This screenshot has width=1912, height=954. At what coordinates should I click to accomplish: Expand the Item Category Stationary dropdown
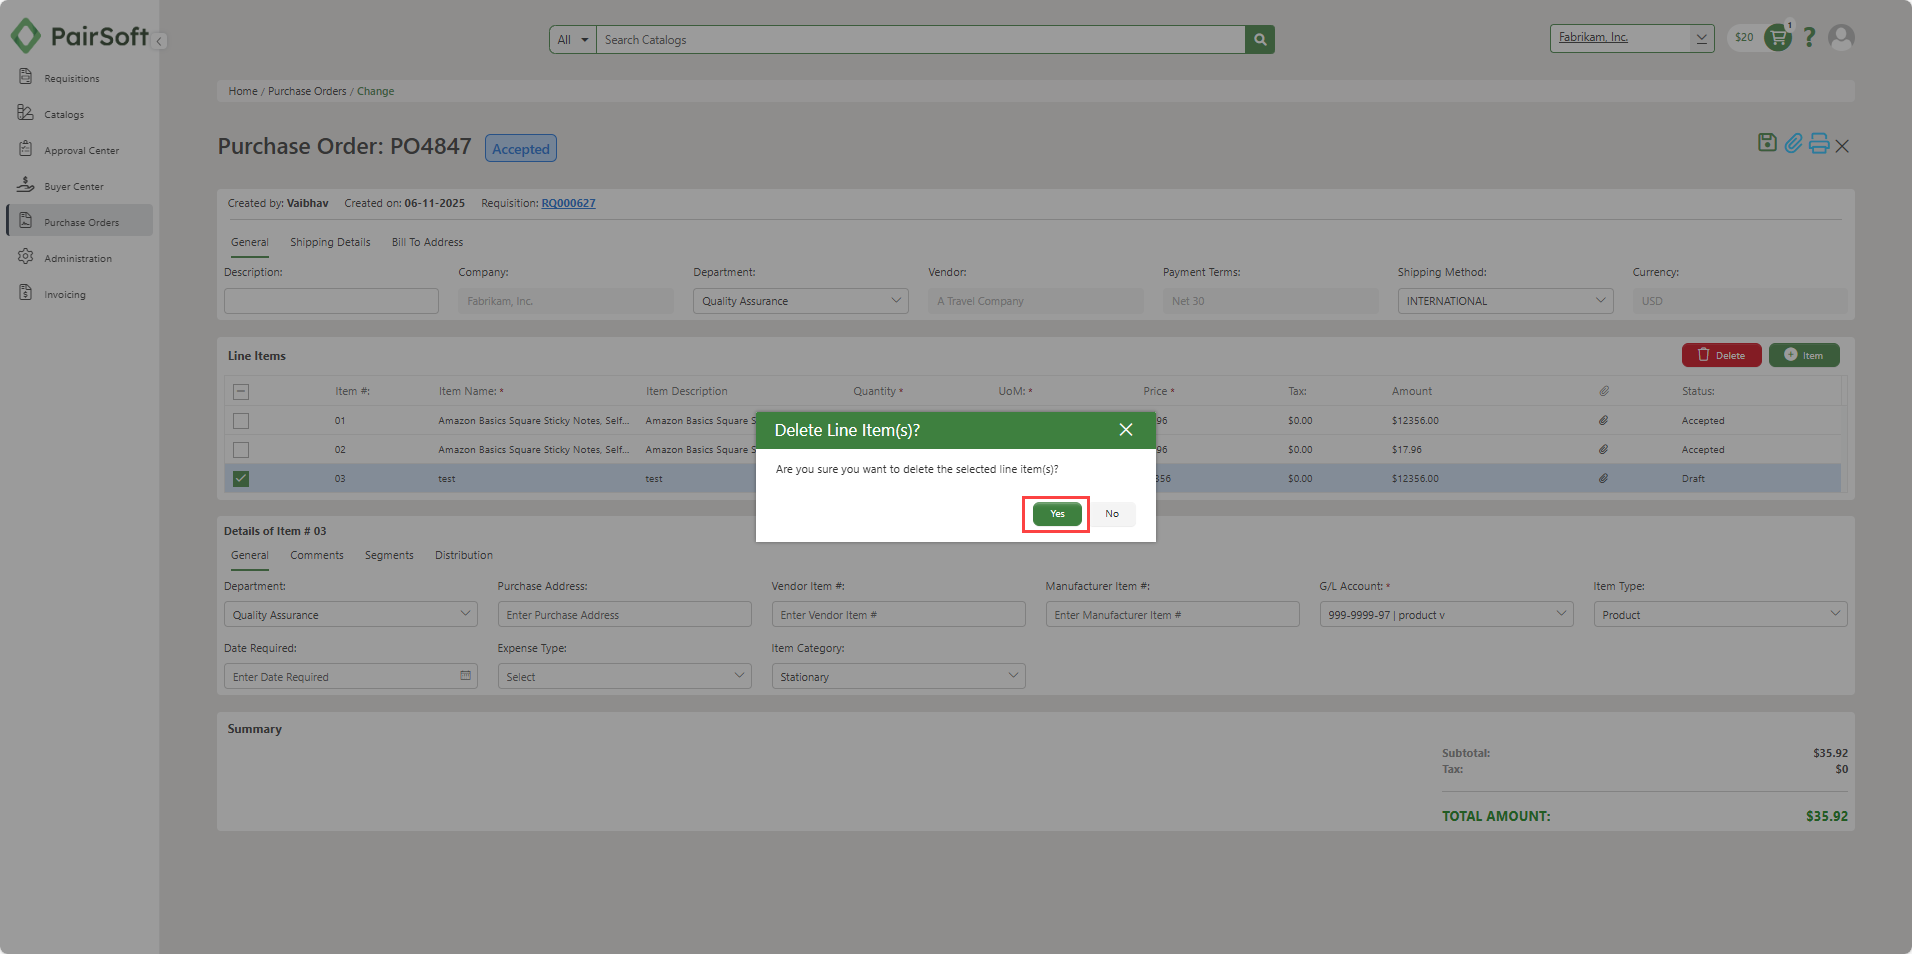(898, 677)
